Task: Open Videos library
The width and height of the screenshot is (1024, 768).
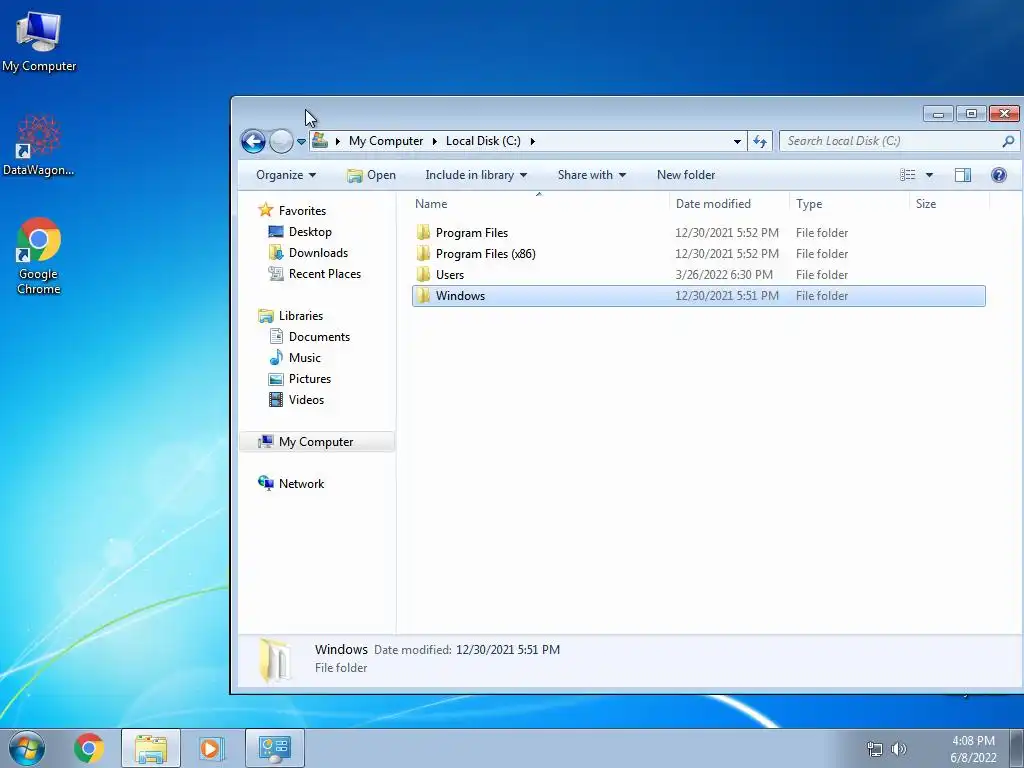Action: click(306, 400)
